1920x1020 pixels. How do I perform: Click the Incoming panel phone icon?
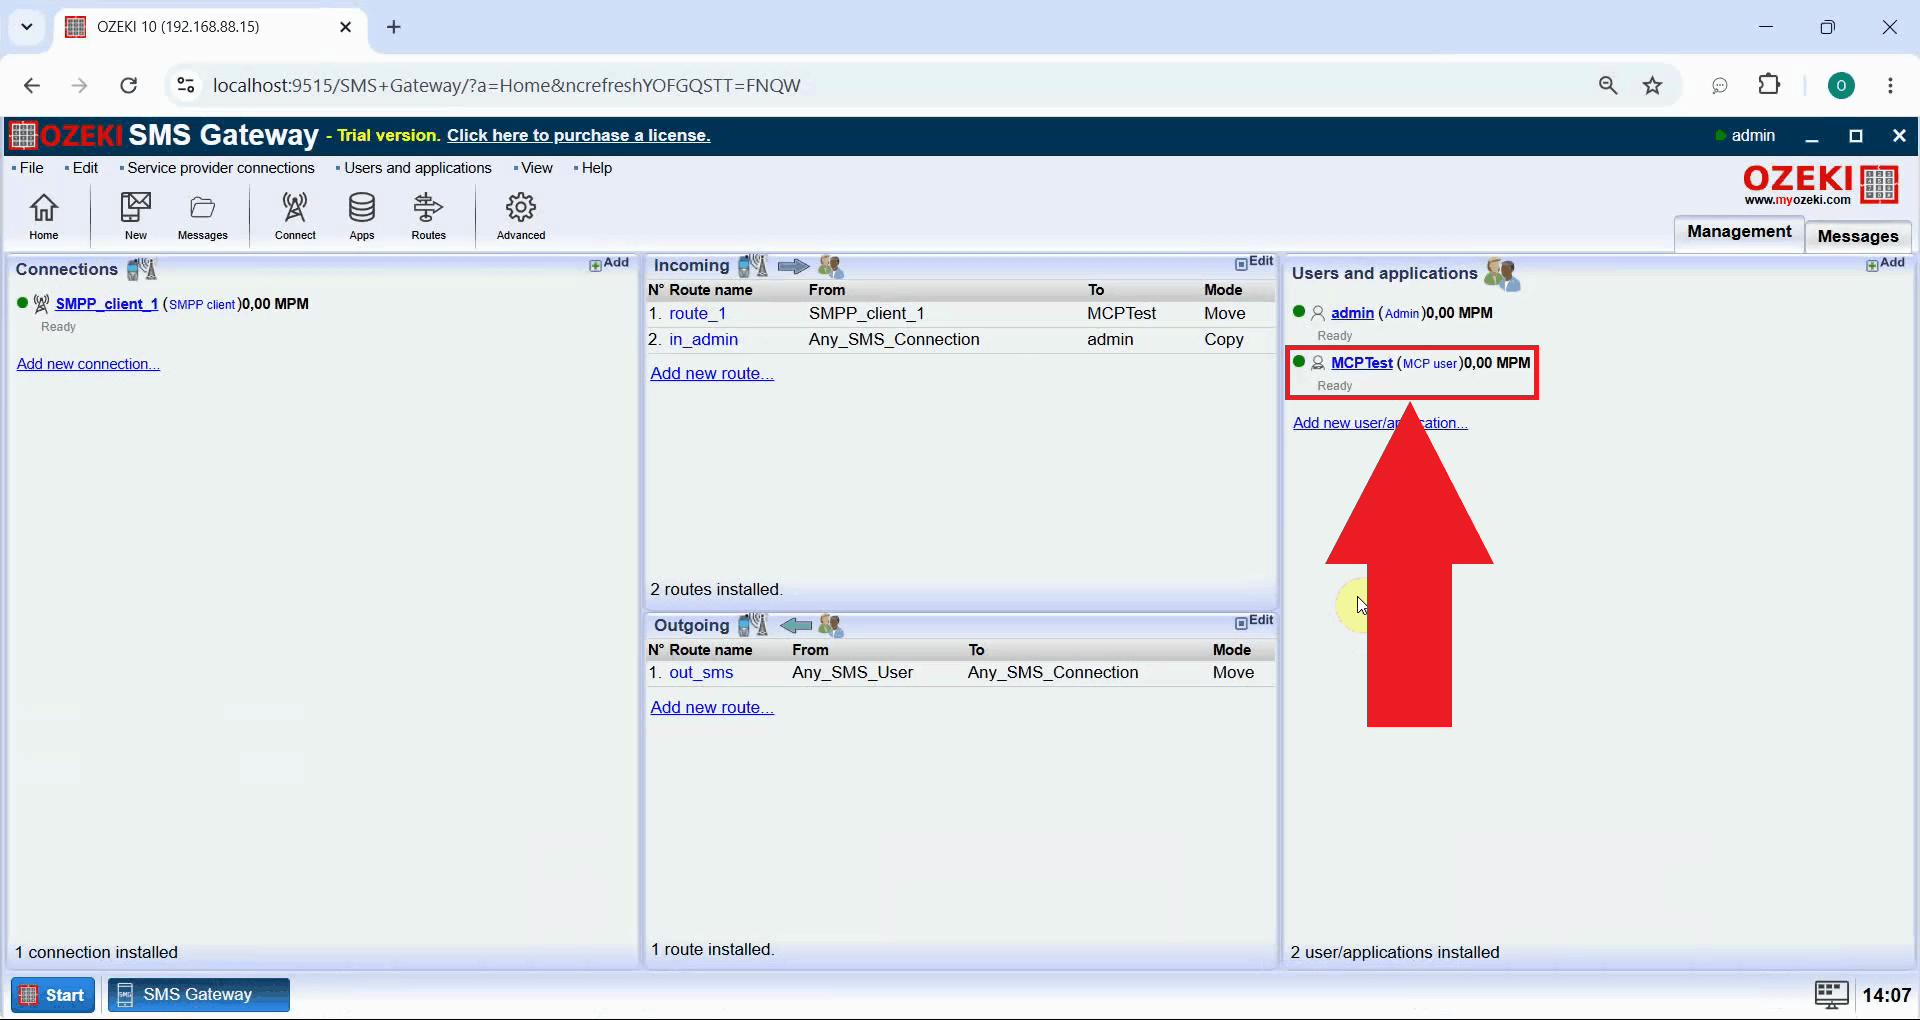click(x=752, y=265)
